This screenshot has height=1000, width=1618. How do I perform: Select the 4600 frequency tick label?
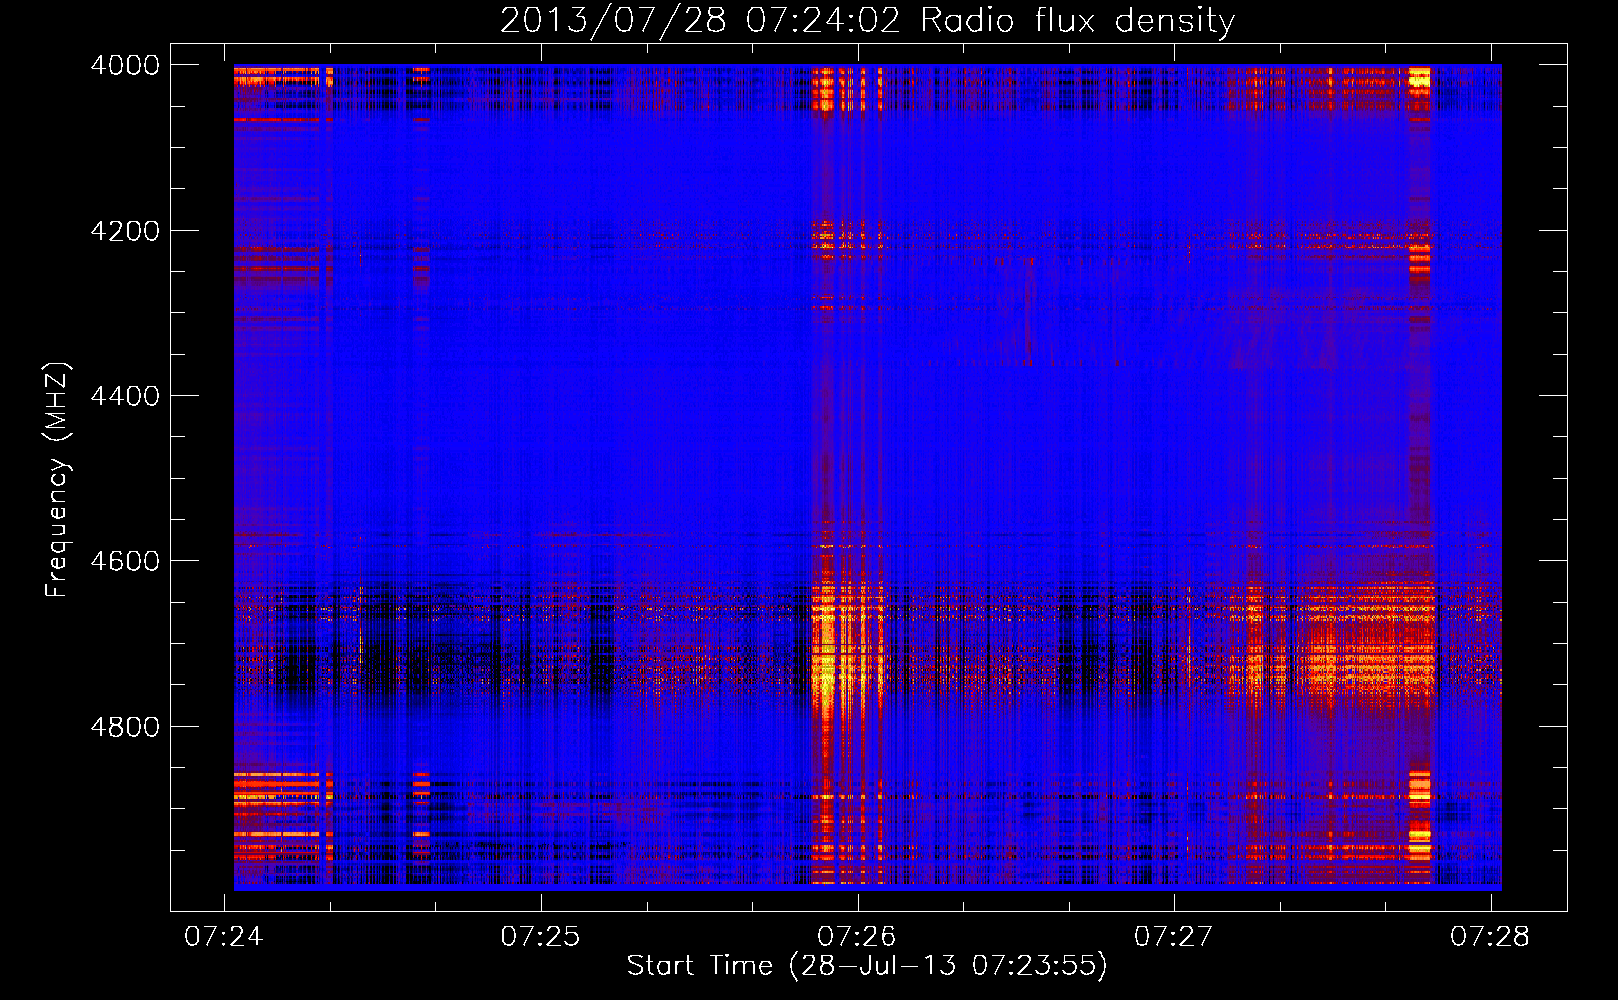point(125,561)
